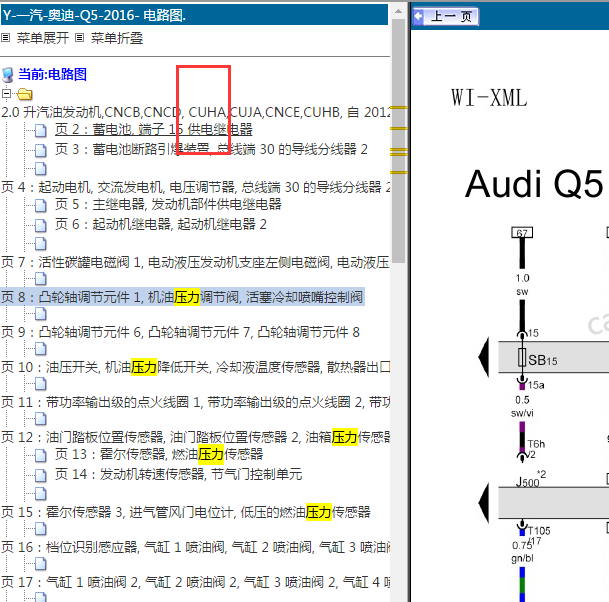
Task: Open 页 6 起动机继电器 entry
Action: point(161,224)
